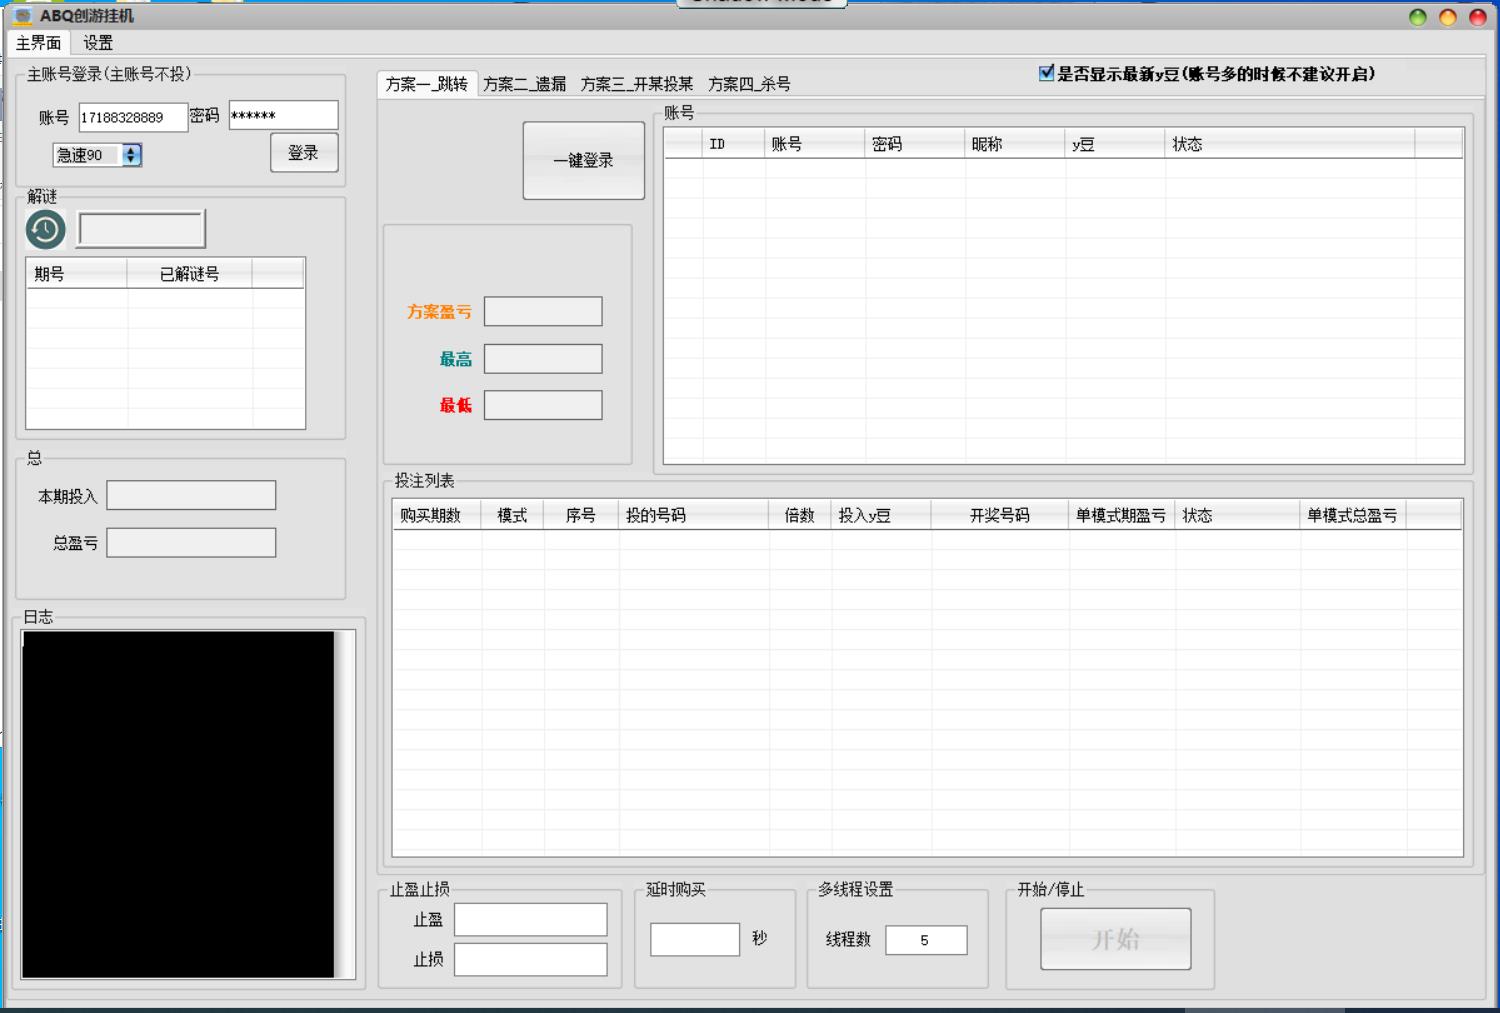Click the clock refresh icon in 解谜
The width and height of the screenshot is (1500, 1013).
point(45,230)
